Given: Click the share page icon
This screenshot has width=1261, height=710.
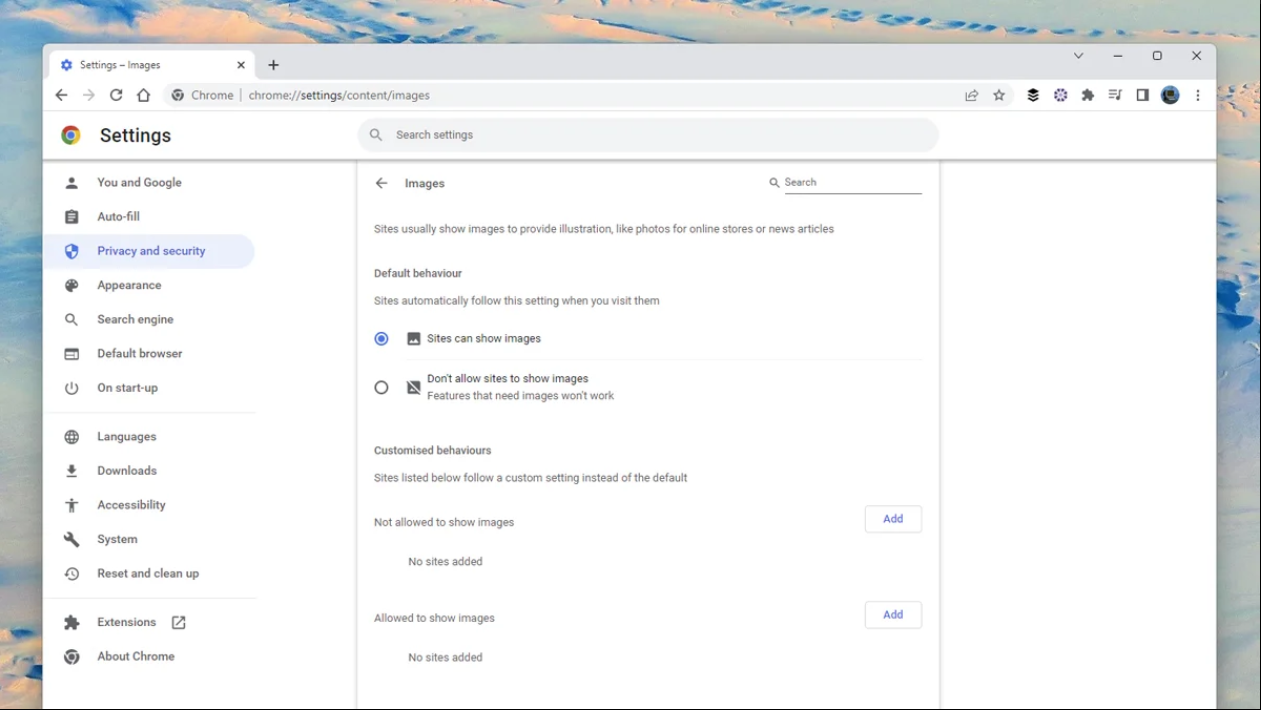Looking at the screenshot, I should click(x=971, y=95).
